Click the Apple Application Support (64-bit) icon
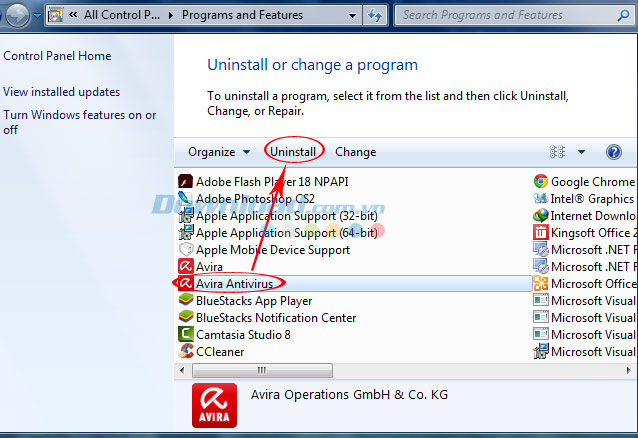The image size is (638, 438). [186, 232]
